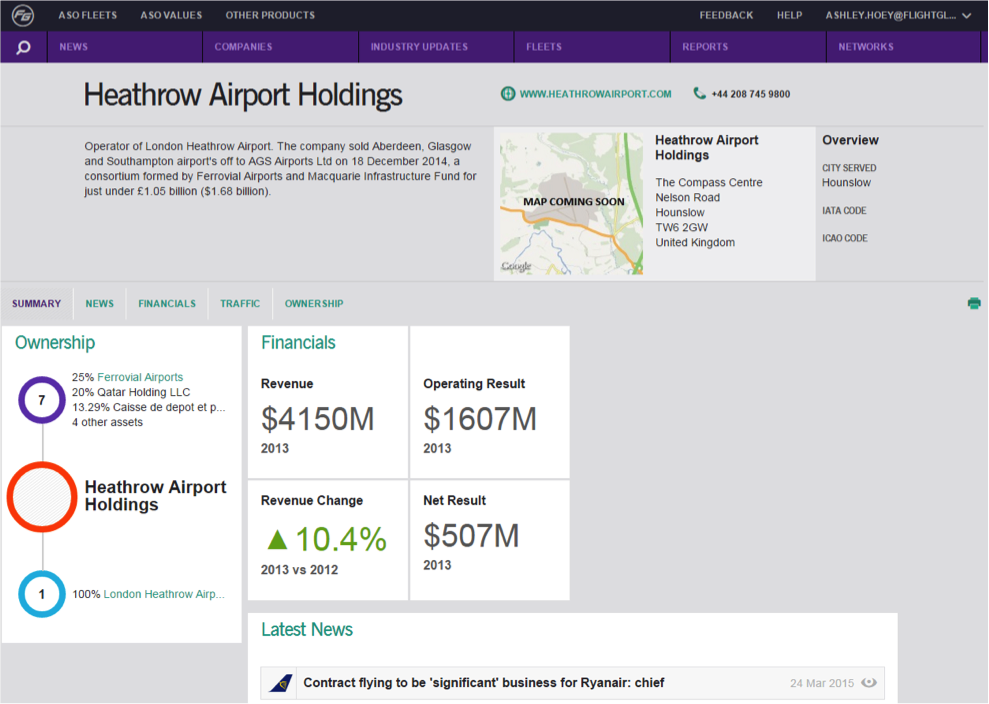989x704 pixels.
Task: Click the phone icon
Action: click(x=699, y=94)
